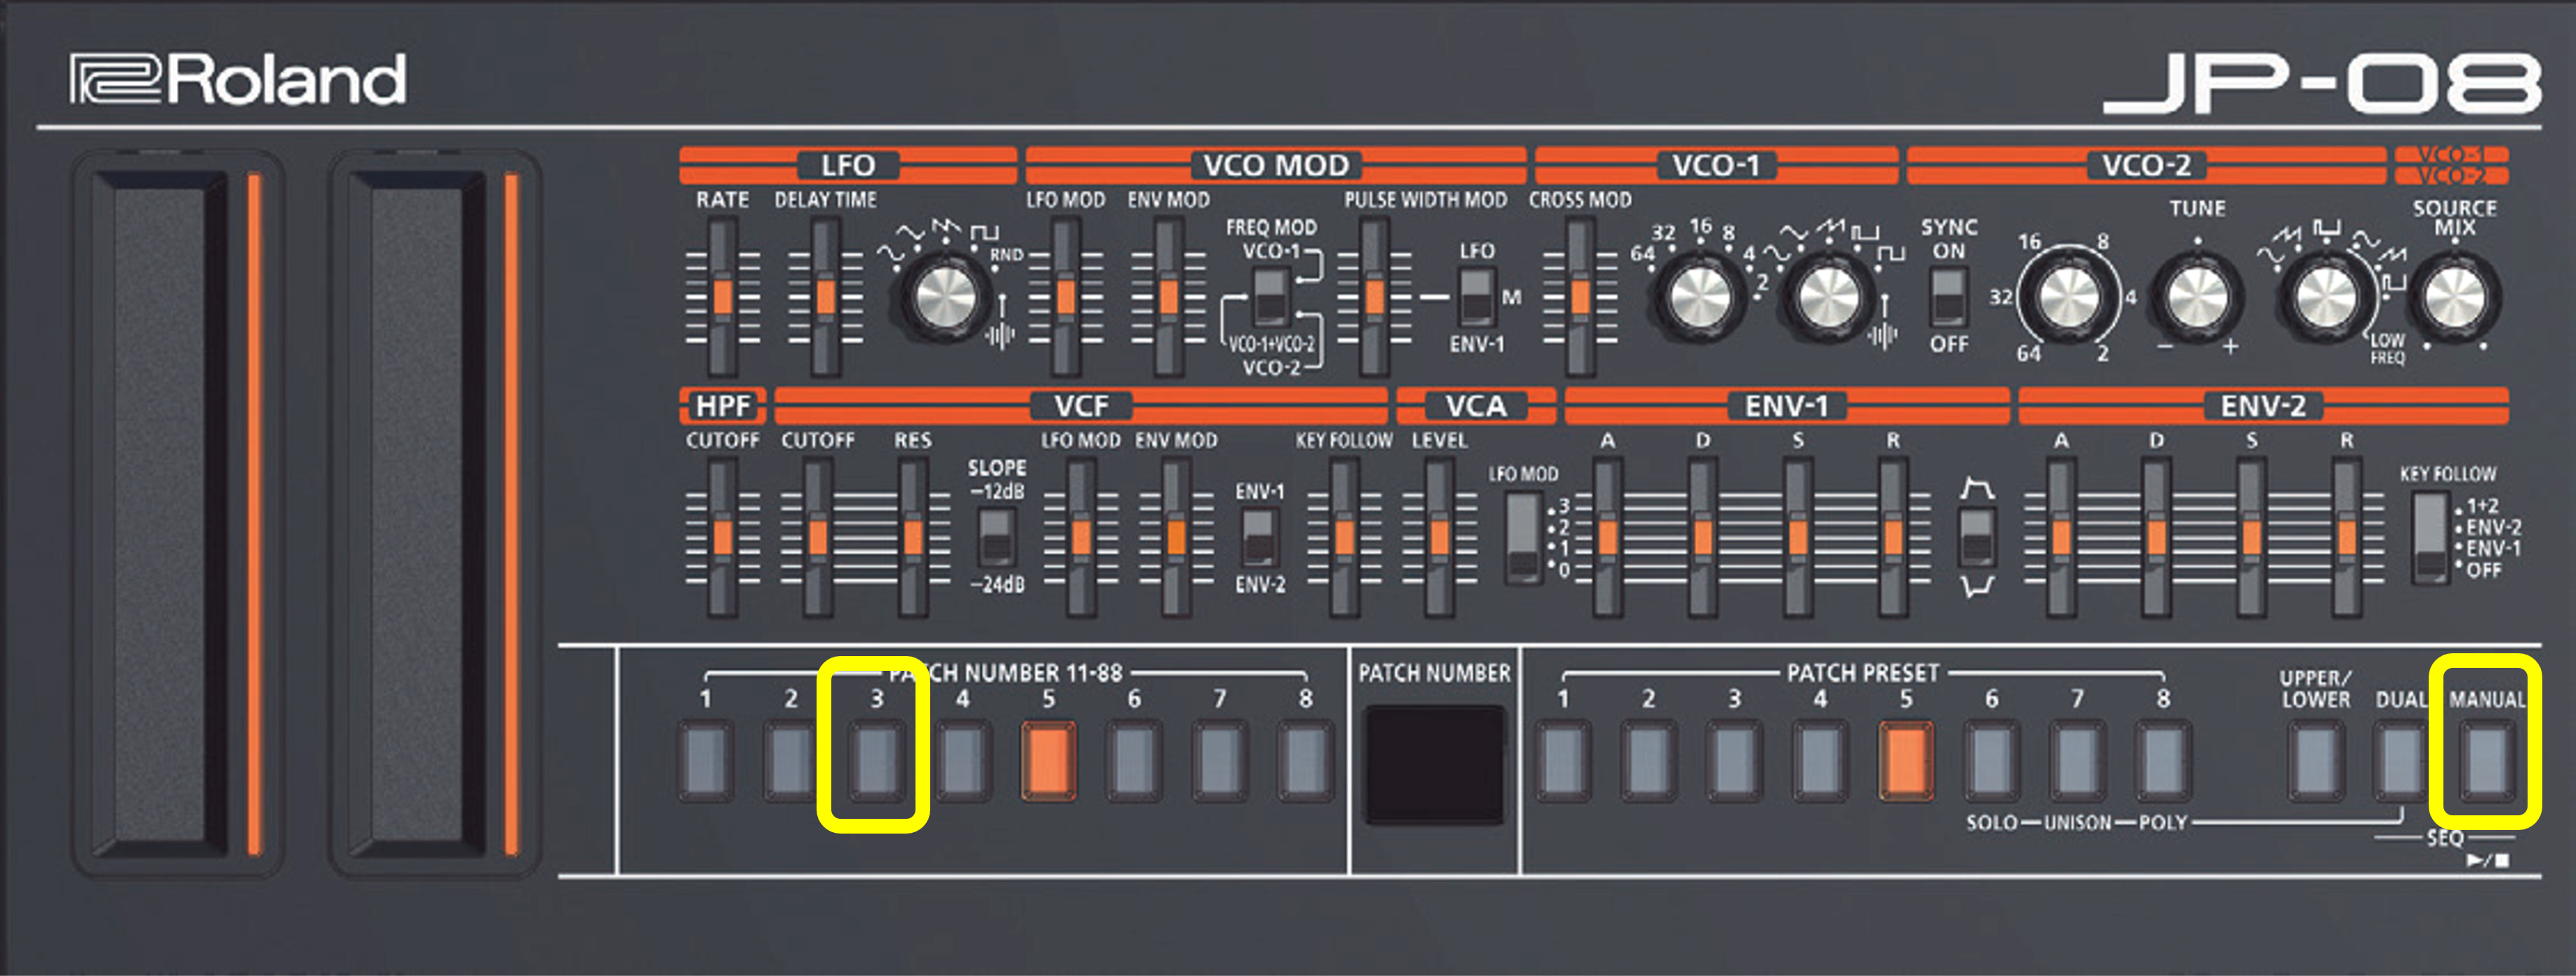Viewport: 2576px width, 976px height.
Task: Select Patch Number bank button 4
Action: click(962, 761)
